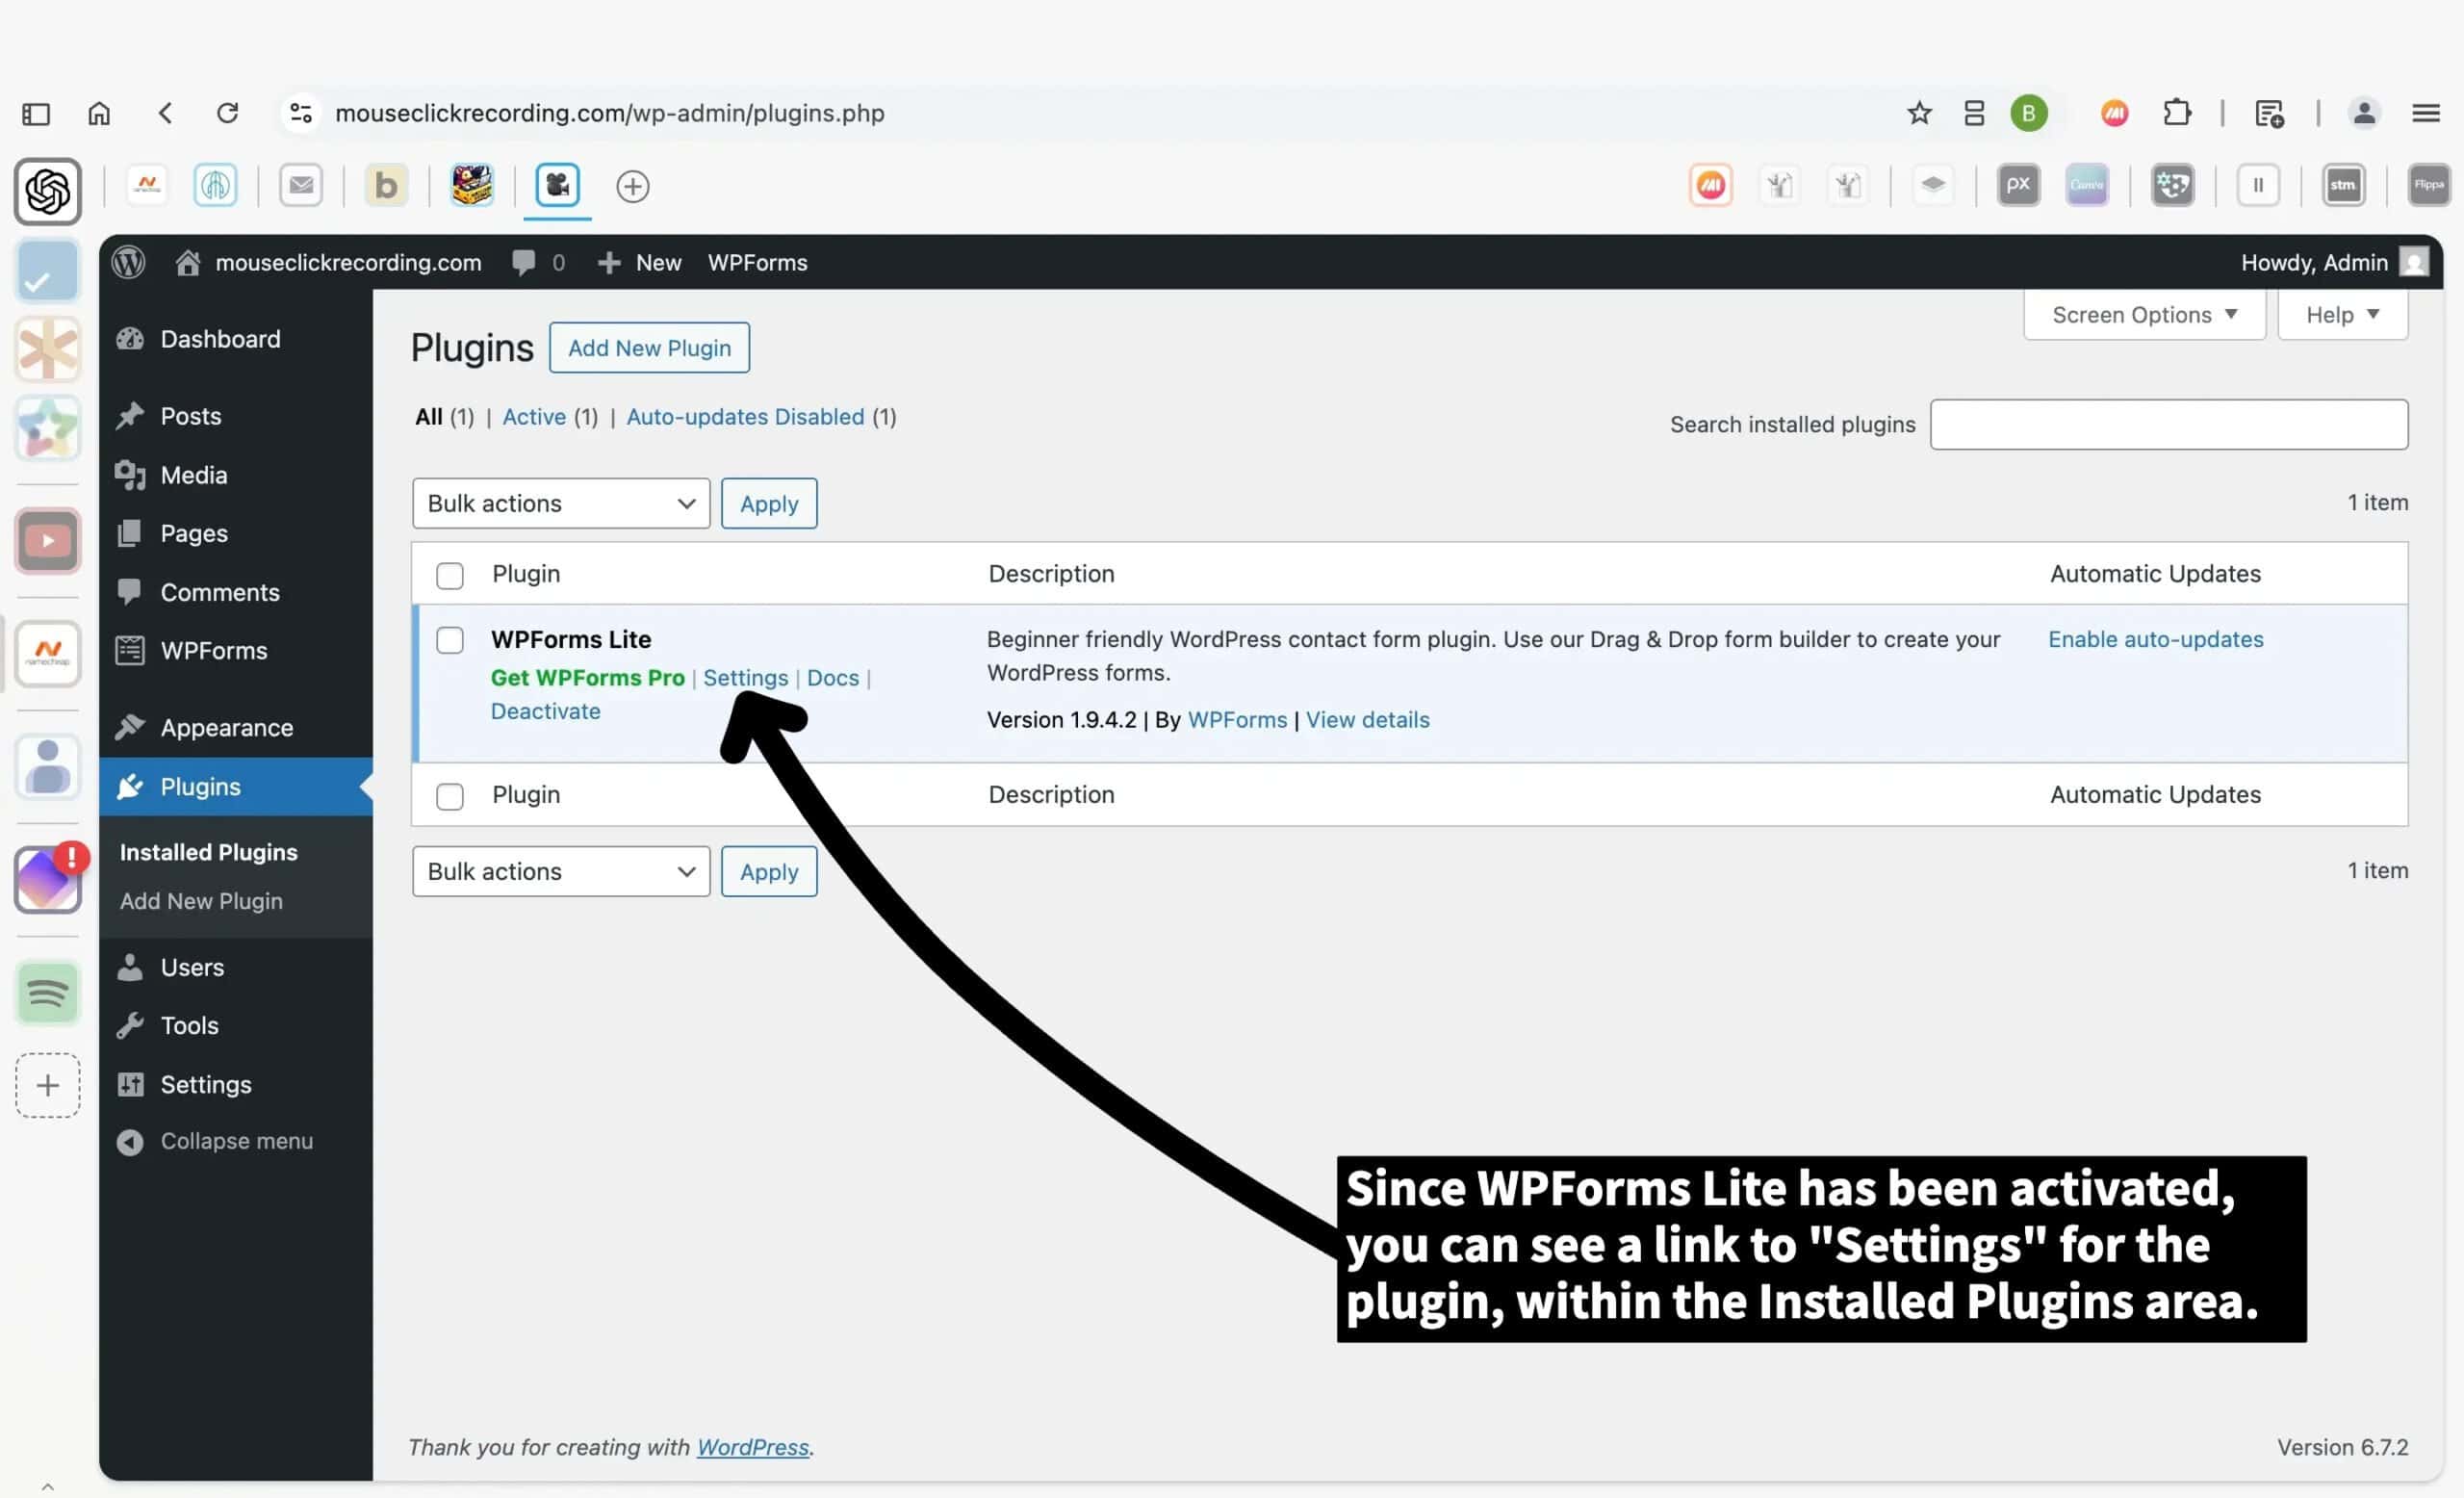The height and width of the screenshot is (1498, 2464).
Task: Open ChatGPT icon in the sidebar
Action: click(48, 191)
